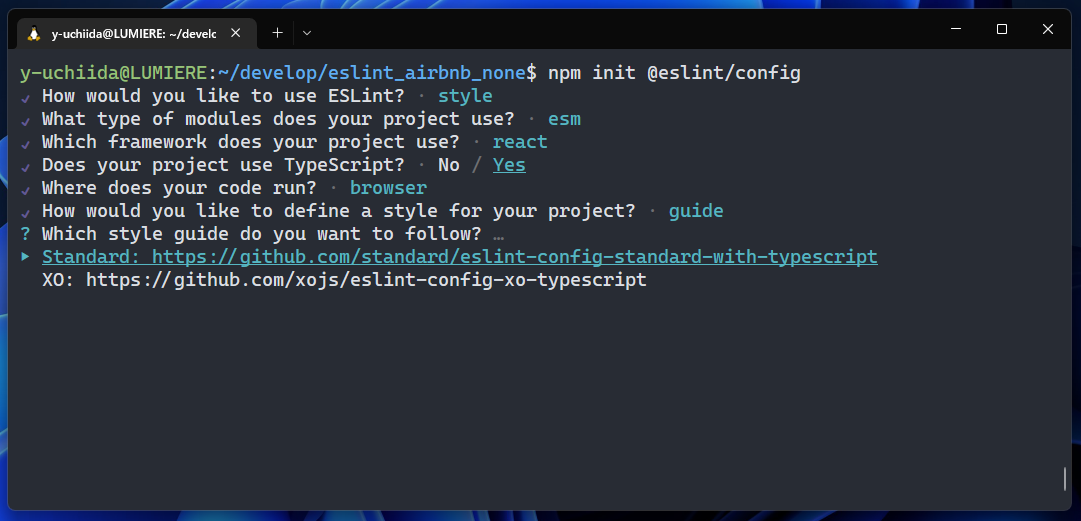Click 'Does your project use TypeScript?' question
Screen dimensions: 1081x521
[223, 165]
